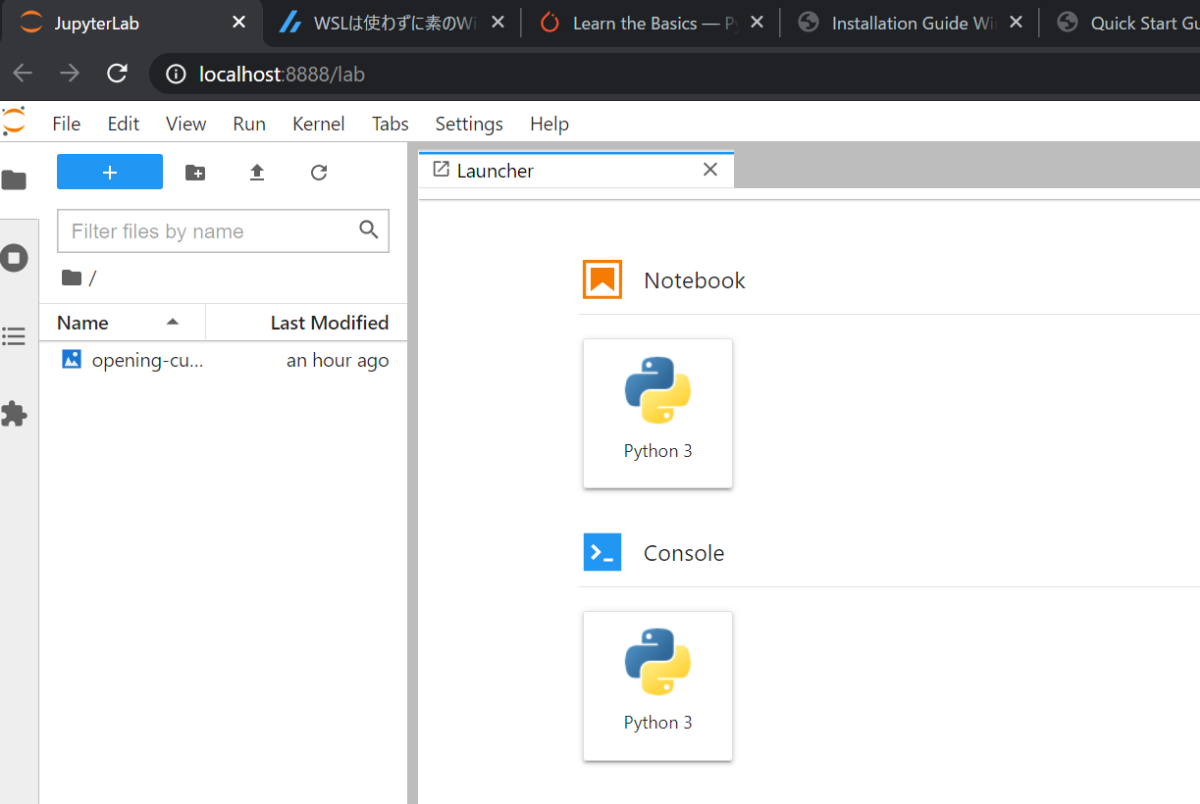Click the blue New Launcher plus button

(x=110, y=172)
